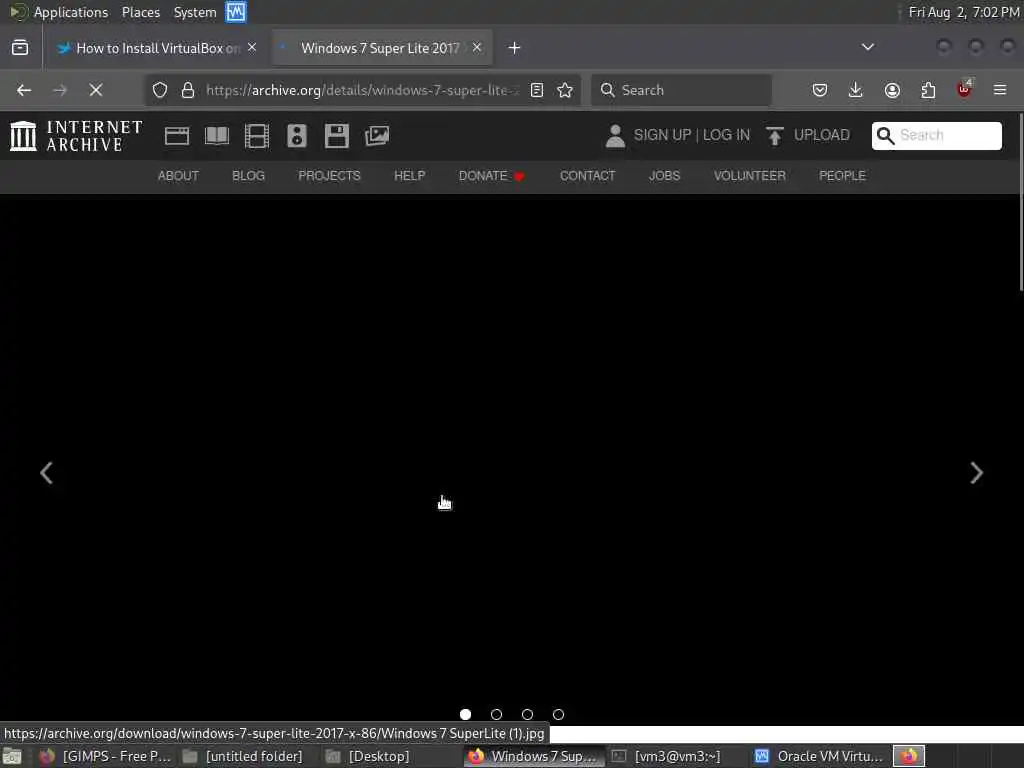Click the UPLOAD link
Viewport: 1024px width, 768px height.
click(x=822, y=135)
